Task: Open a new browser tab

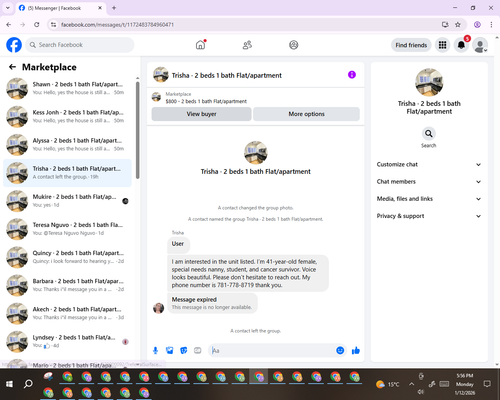Action: pyautogui.click(x=114, y=8)
